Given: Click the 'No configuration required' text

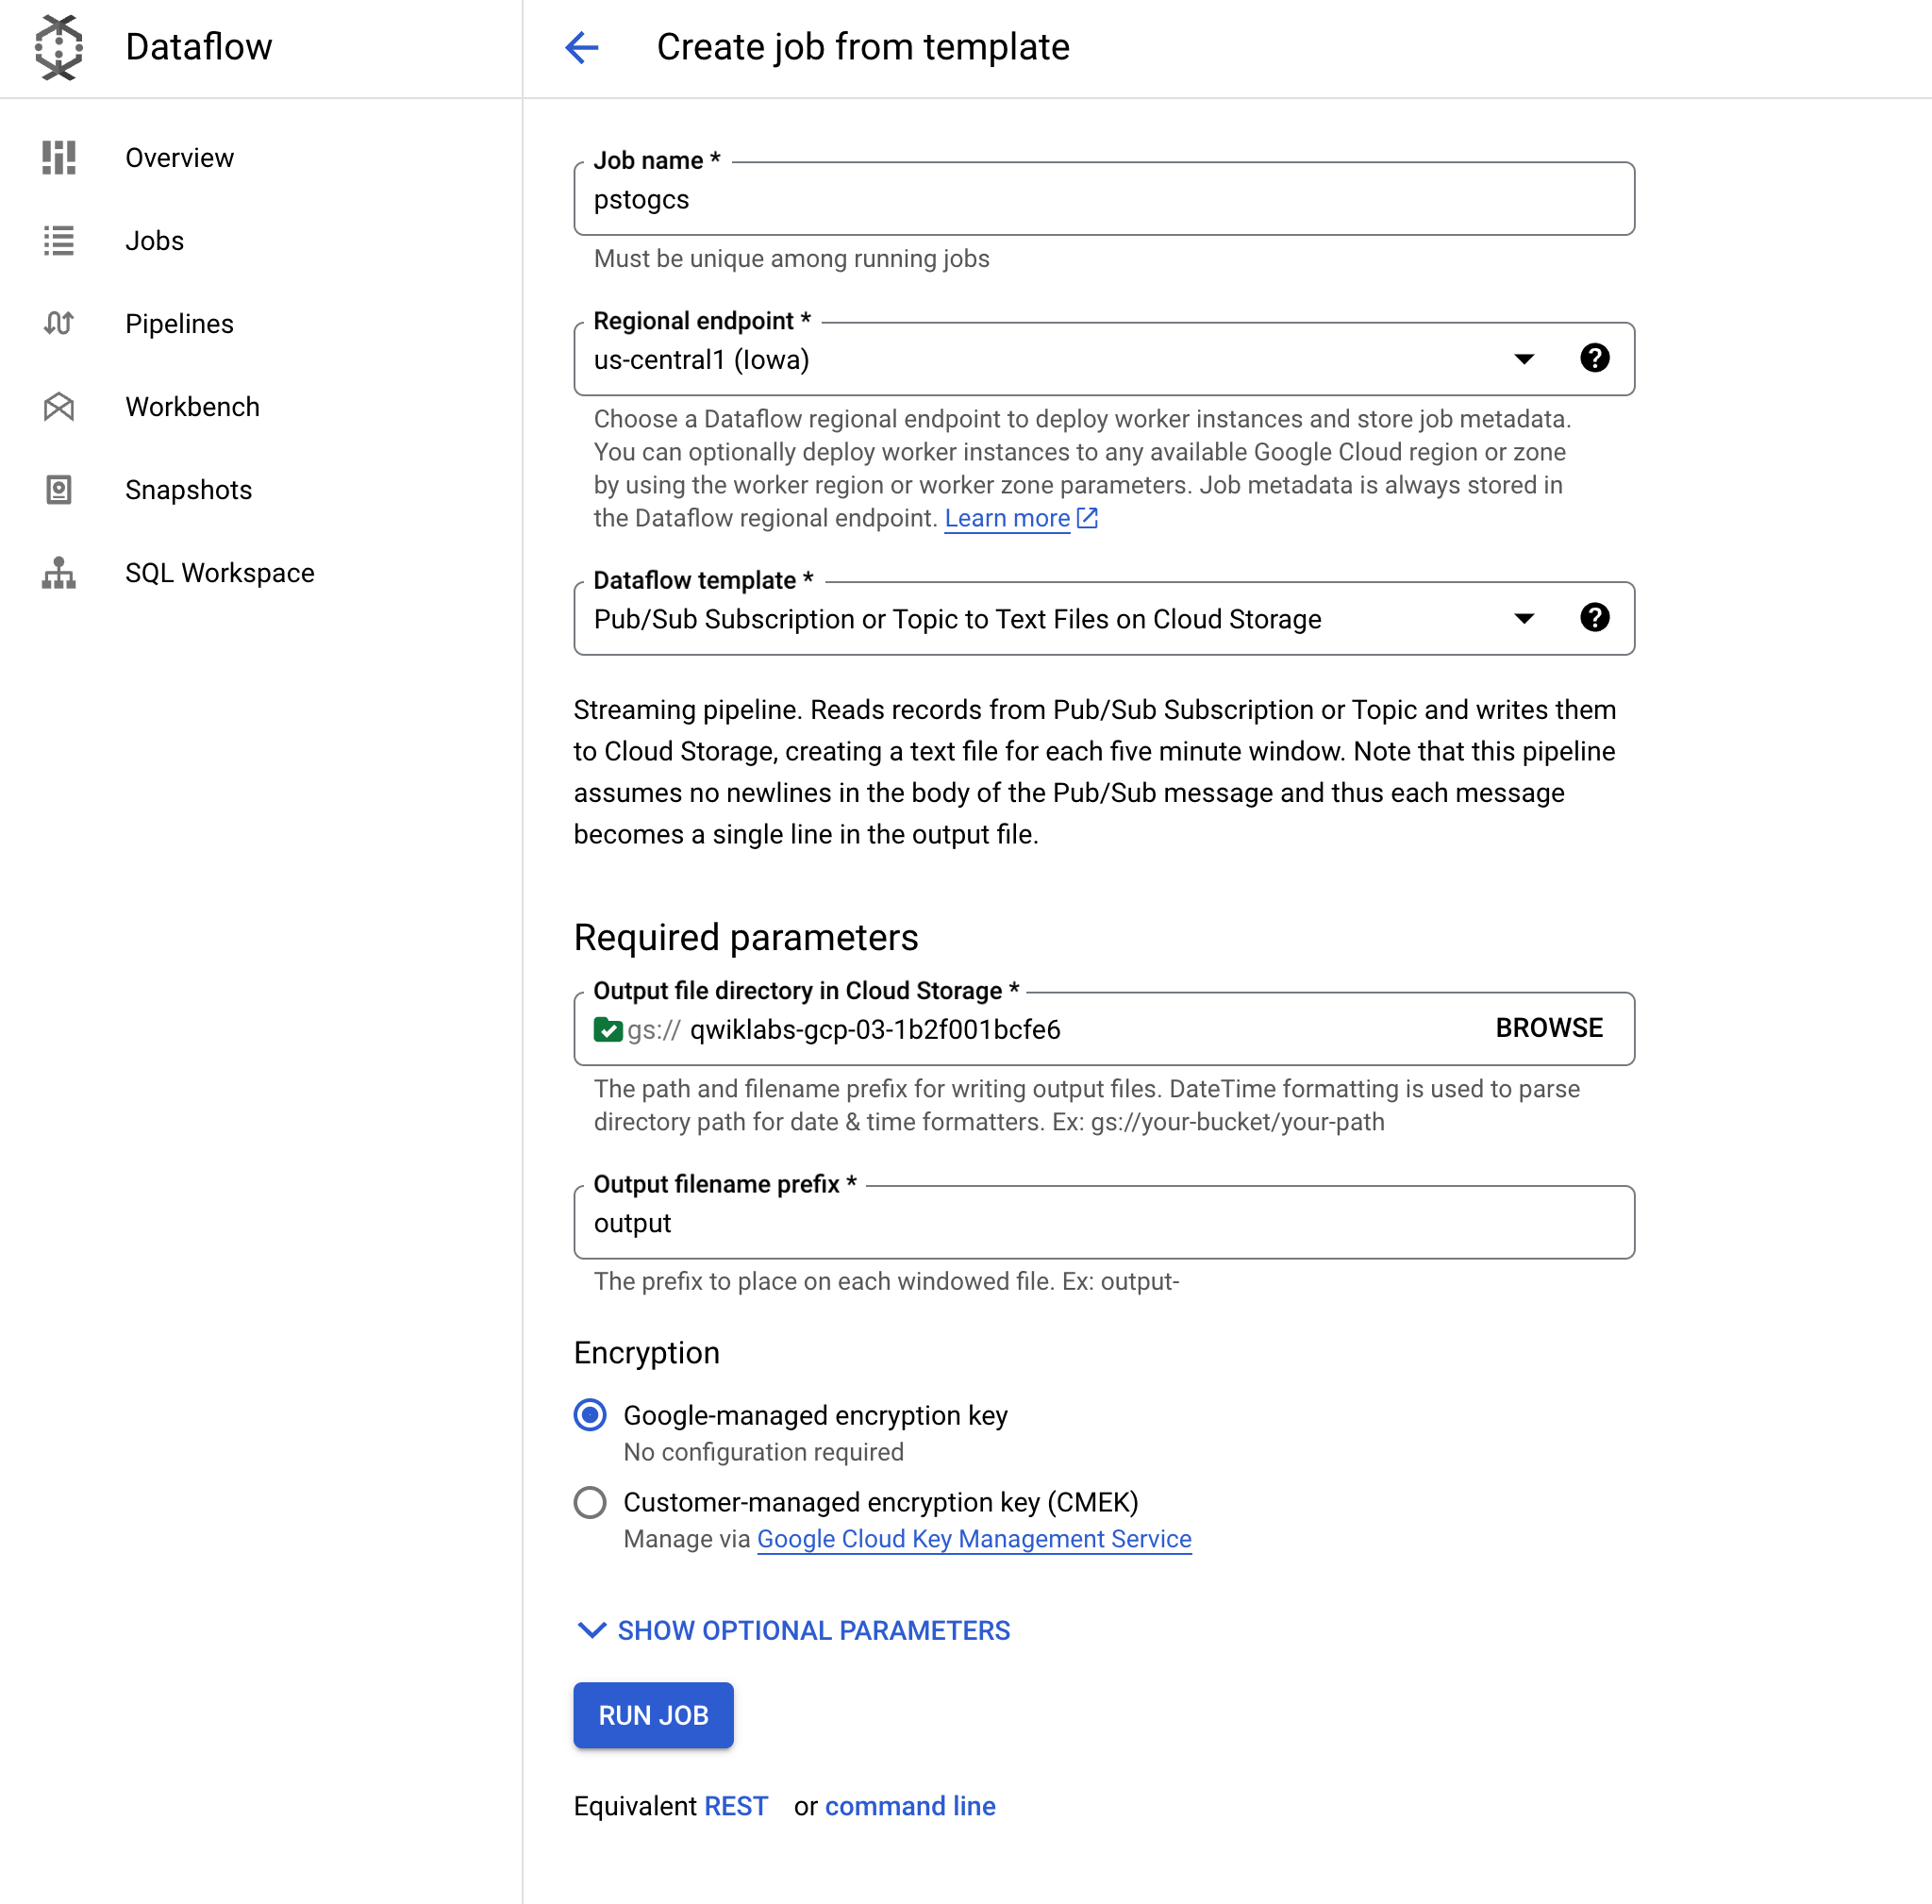Looking at the screenshot, I should [763, 1452].
